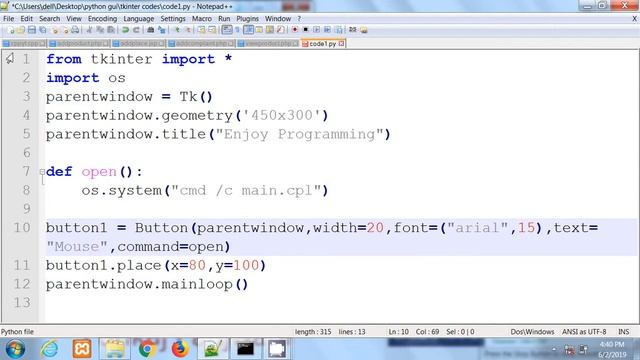Click the INS indicator in status bar

tap(623, 332)
